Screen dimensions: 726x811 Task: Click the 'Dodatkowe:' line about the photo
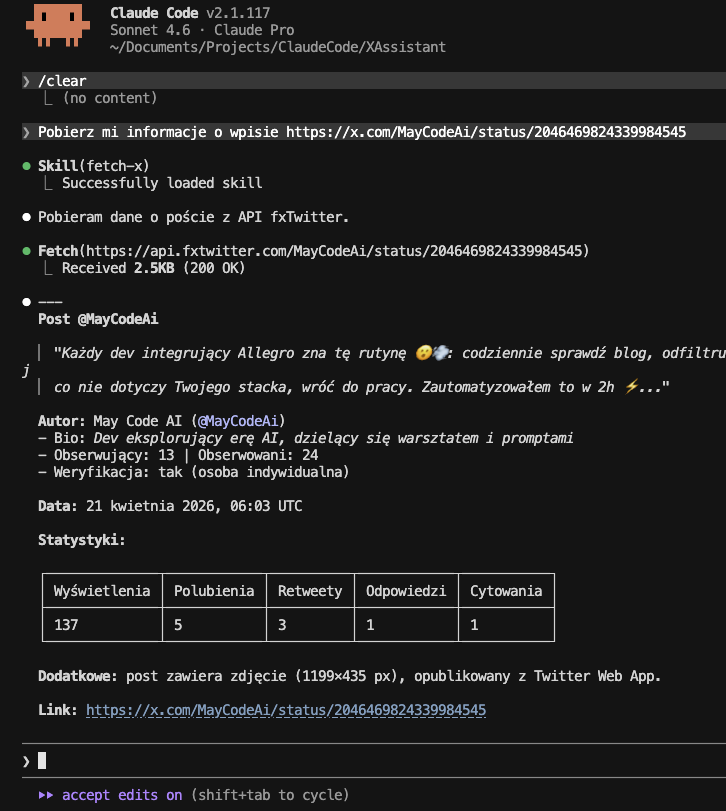[350, 676]
